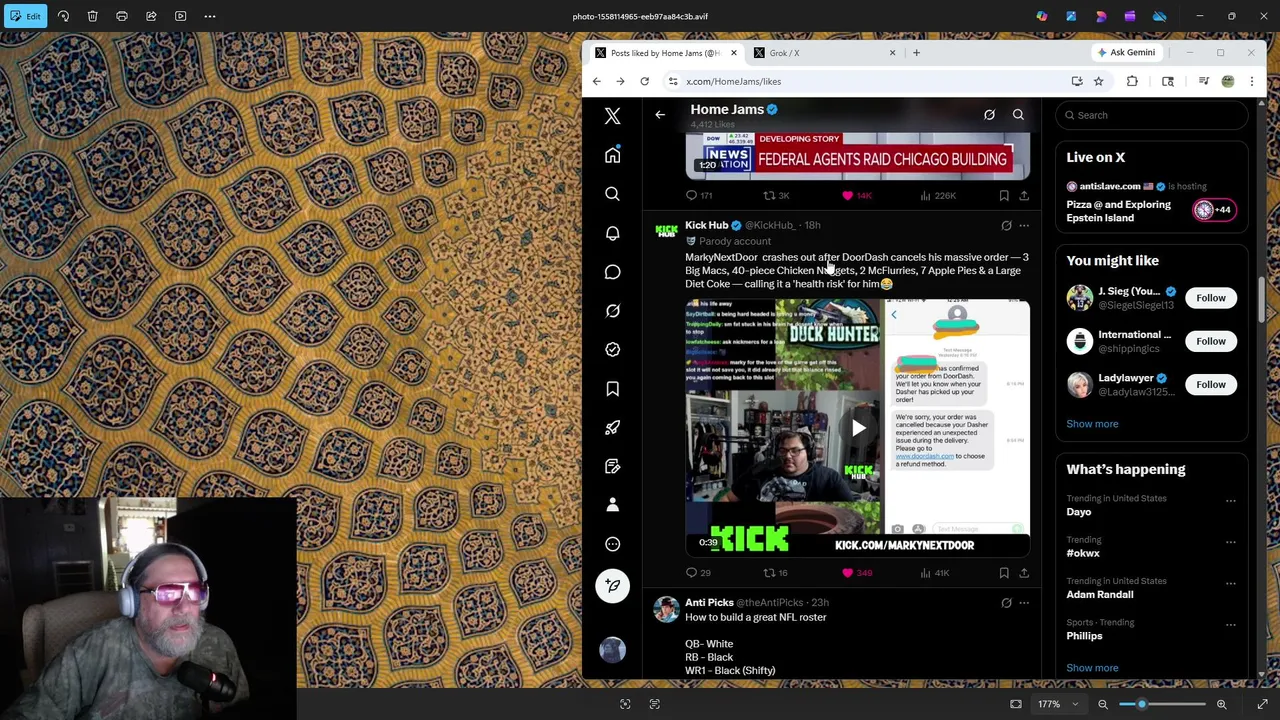The width and height of the screenshot is (1280, 720).
Task: Open the Adam Randall trending topic
Action: [x=1099, y=595]
